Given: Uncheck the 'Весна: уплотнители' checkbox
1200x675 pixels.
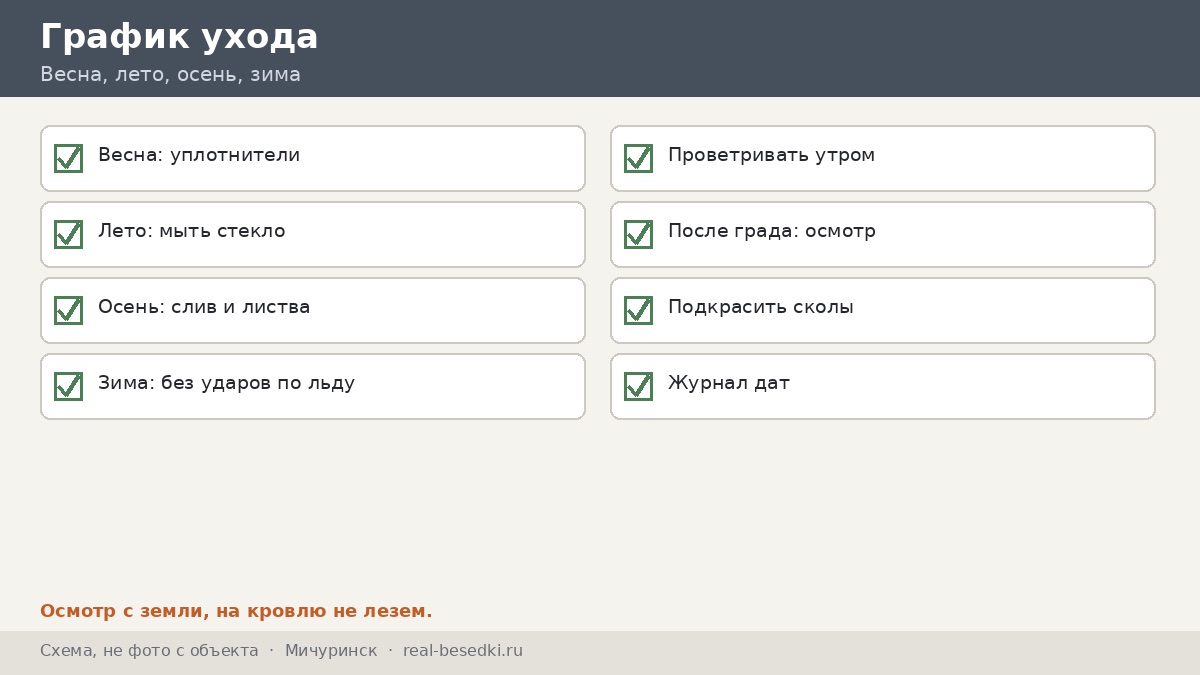Looking at the screenshot, I should tap(68, 158).
